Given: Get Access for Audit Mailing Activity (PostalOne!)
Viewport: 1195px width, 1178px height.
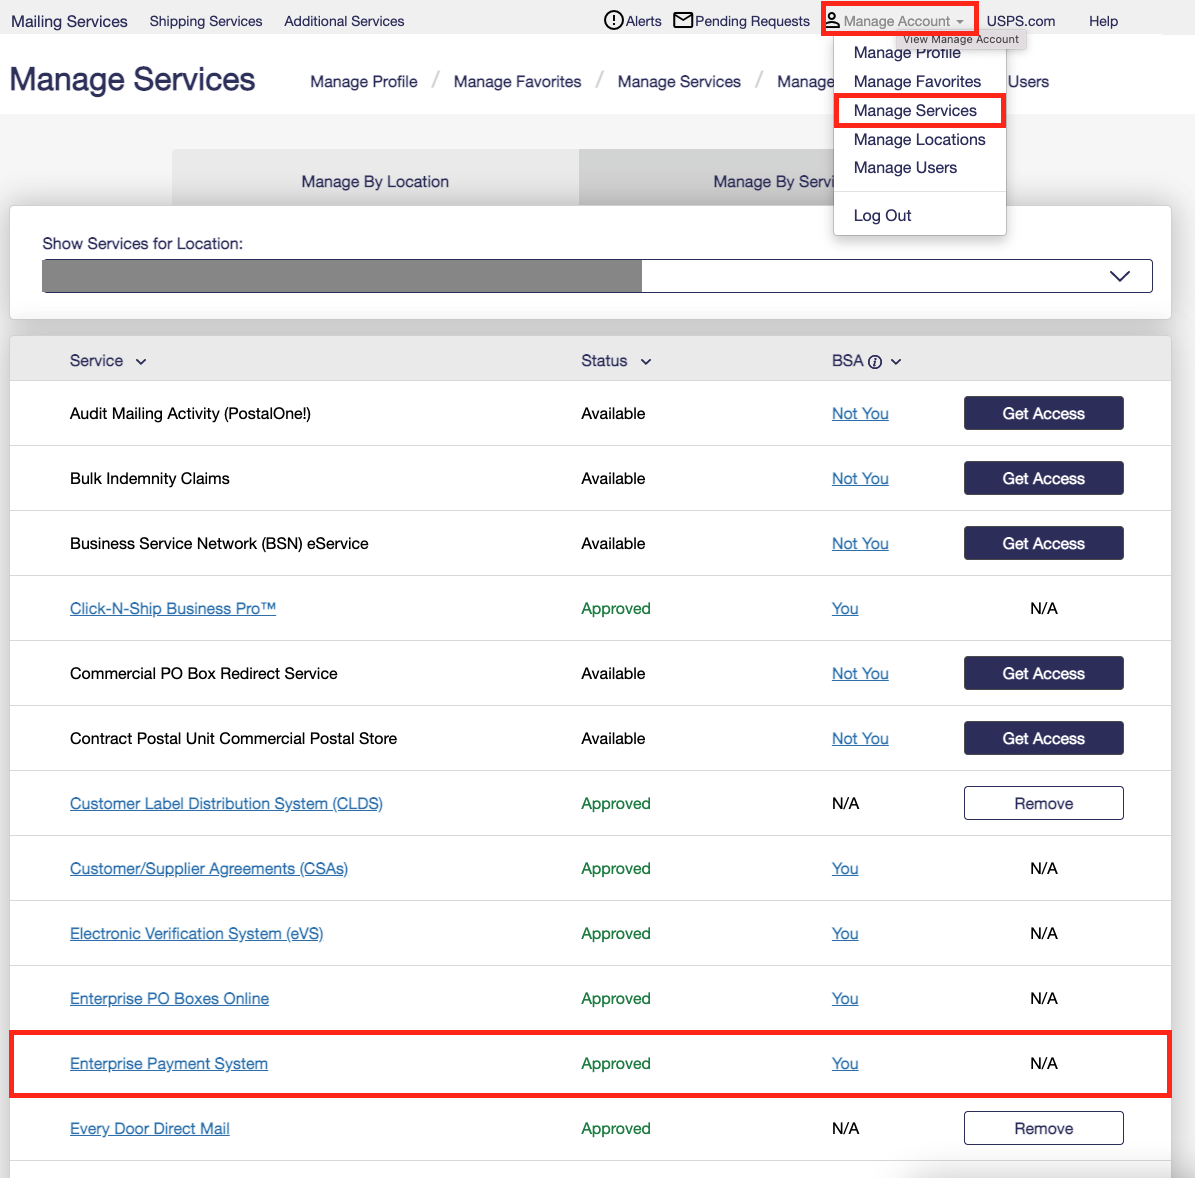Looking at the screenshot, I should pyautogui.click(x=1043, y=413).
